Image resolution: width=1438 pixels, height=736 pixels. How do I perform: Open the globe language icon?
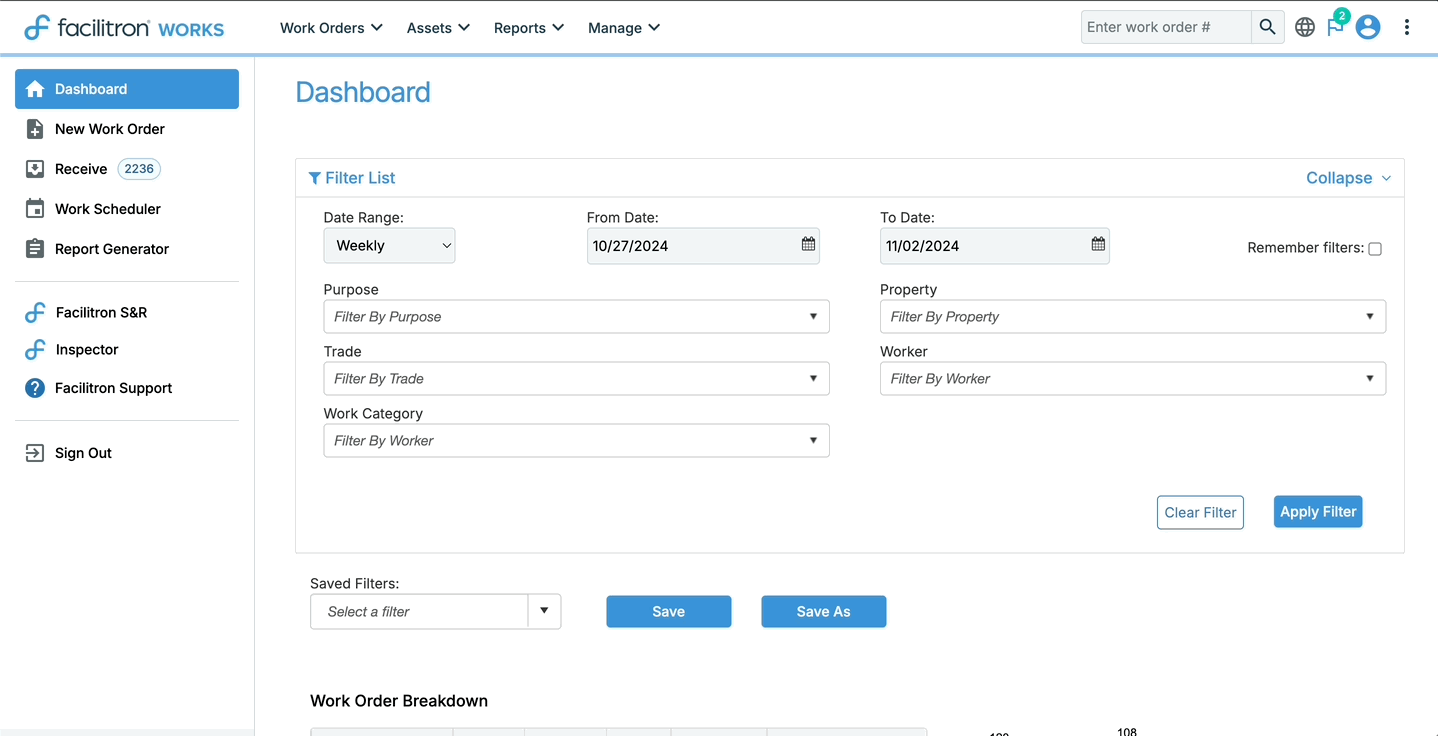tap(1305, 27)
